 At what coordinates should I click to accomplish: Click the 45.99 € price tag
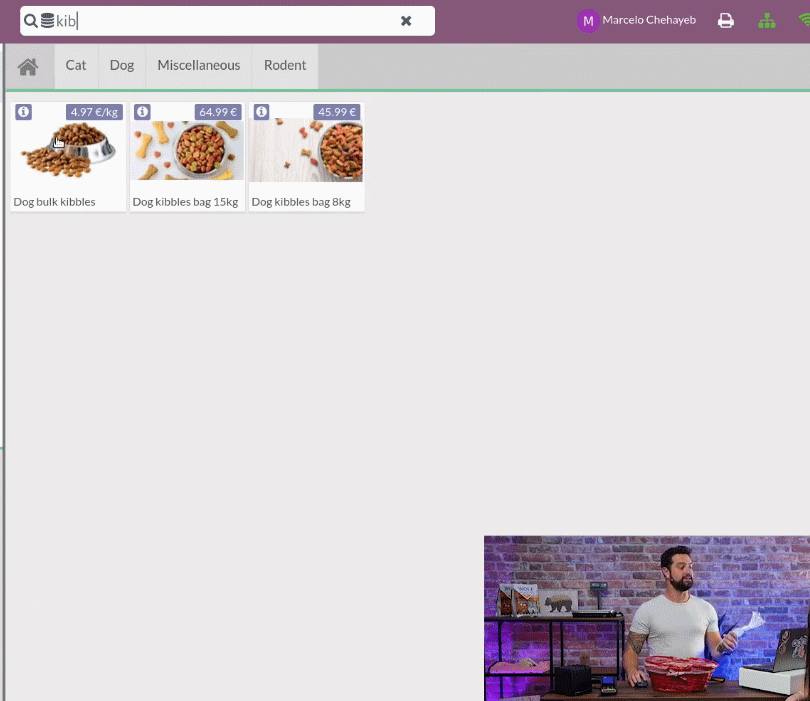pos(337,112)
